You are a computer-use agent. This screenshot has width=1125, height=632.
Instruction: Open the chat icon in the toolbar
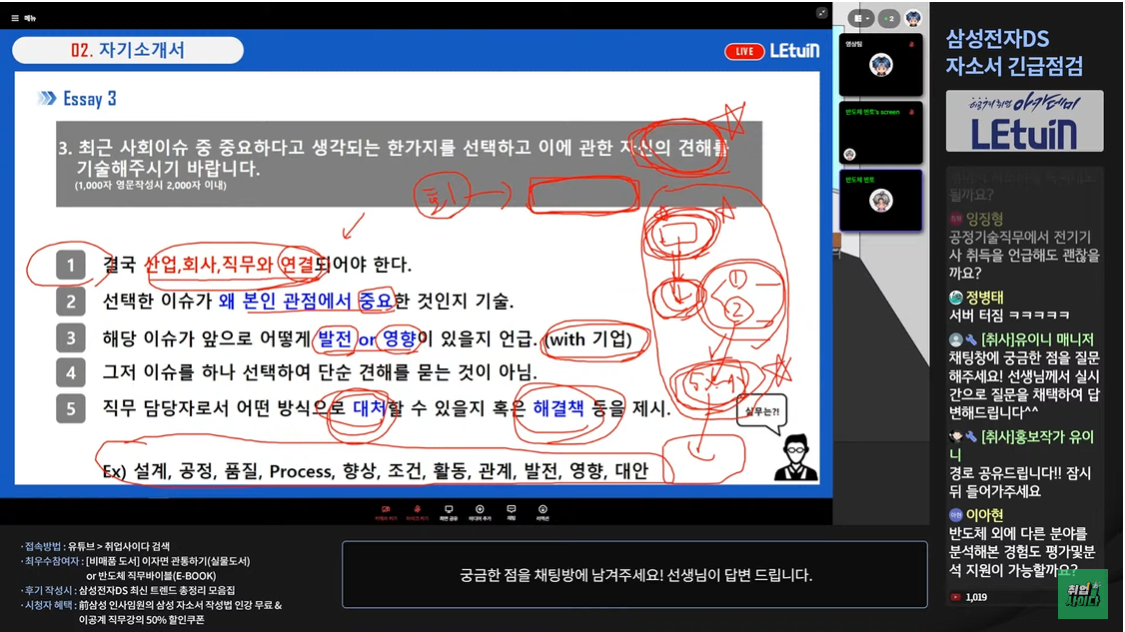pyautogui.click(x=511, y=510)
